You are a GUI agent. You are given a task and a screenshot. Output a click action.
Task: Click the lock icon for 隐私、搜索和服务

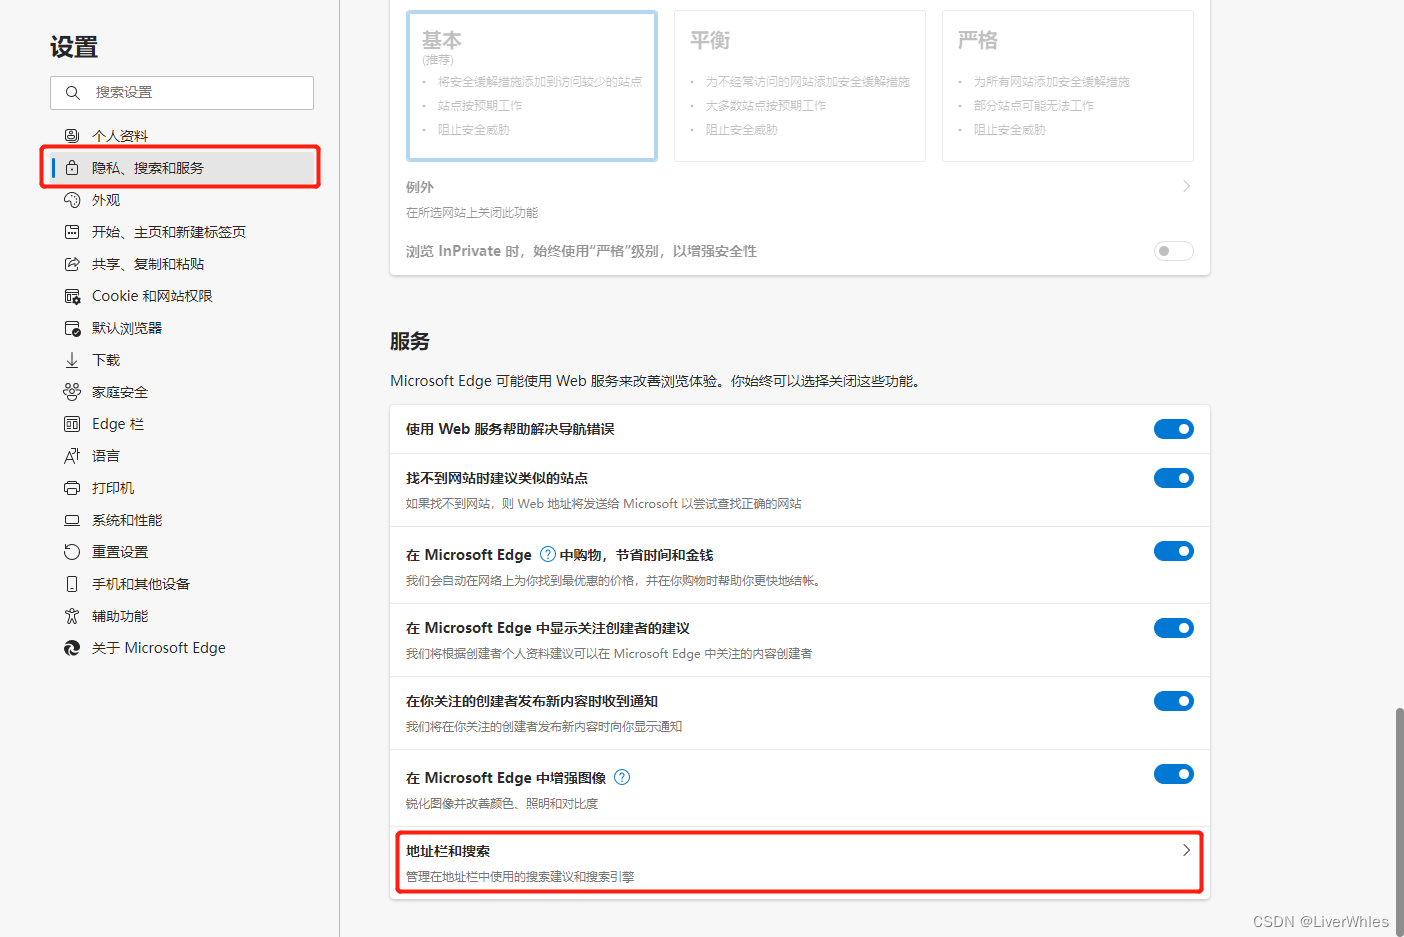72,168
